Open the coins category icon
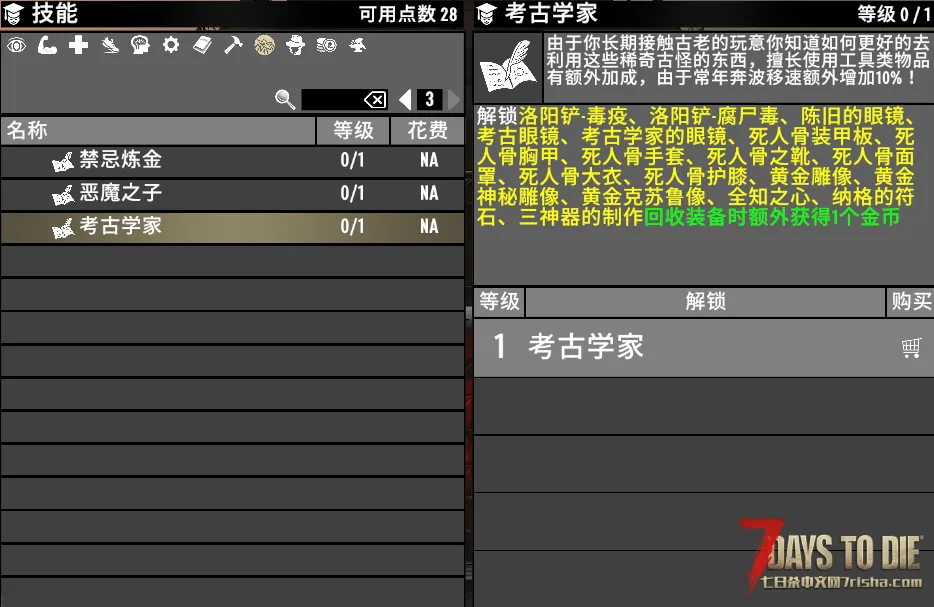This screenshot has height=607, width=934. (326, 45)
